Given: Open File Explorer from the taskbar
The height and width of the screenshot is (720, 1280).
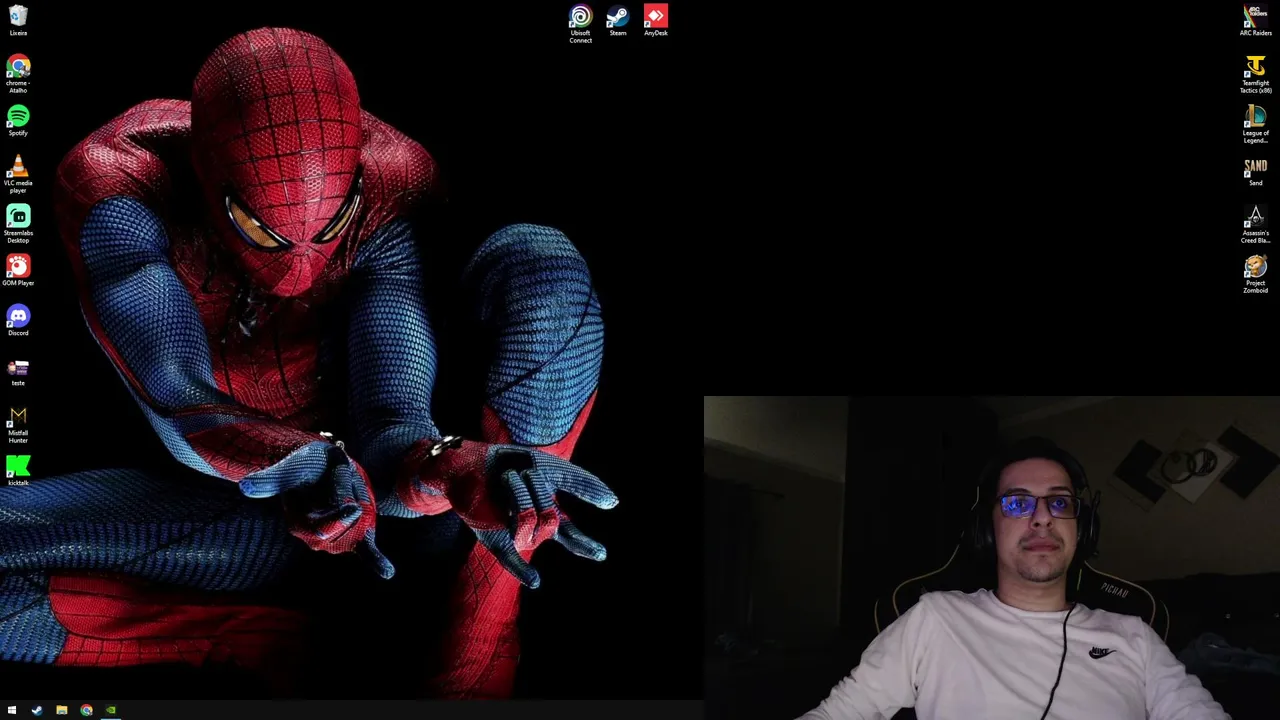Looking at the screenshot, I should pyautogui.click(x=62, y=710).
